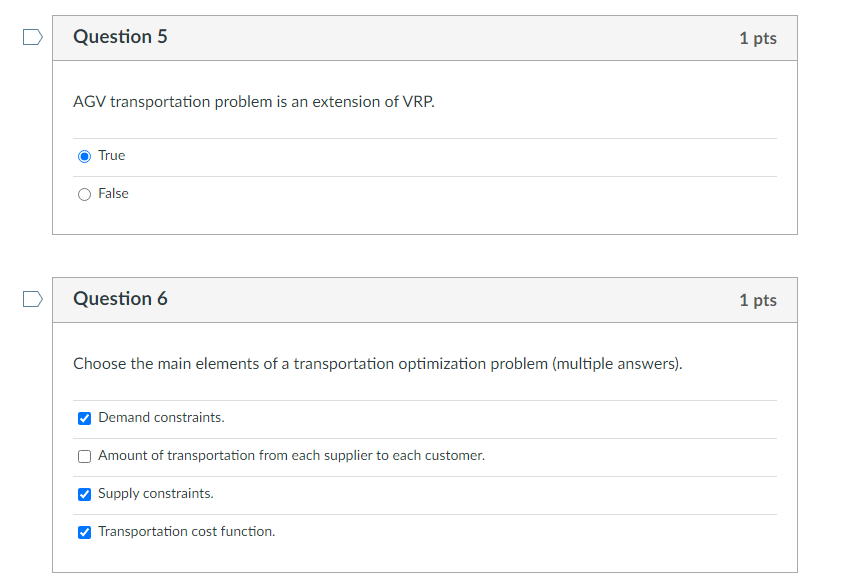Viewport: 841px width, 580px height.
Task: Select the Demand constraints label text
Action: (x=161, y=418)
